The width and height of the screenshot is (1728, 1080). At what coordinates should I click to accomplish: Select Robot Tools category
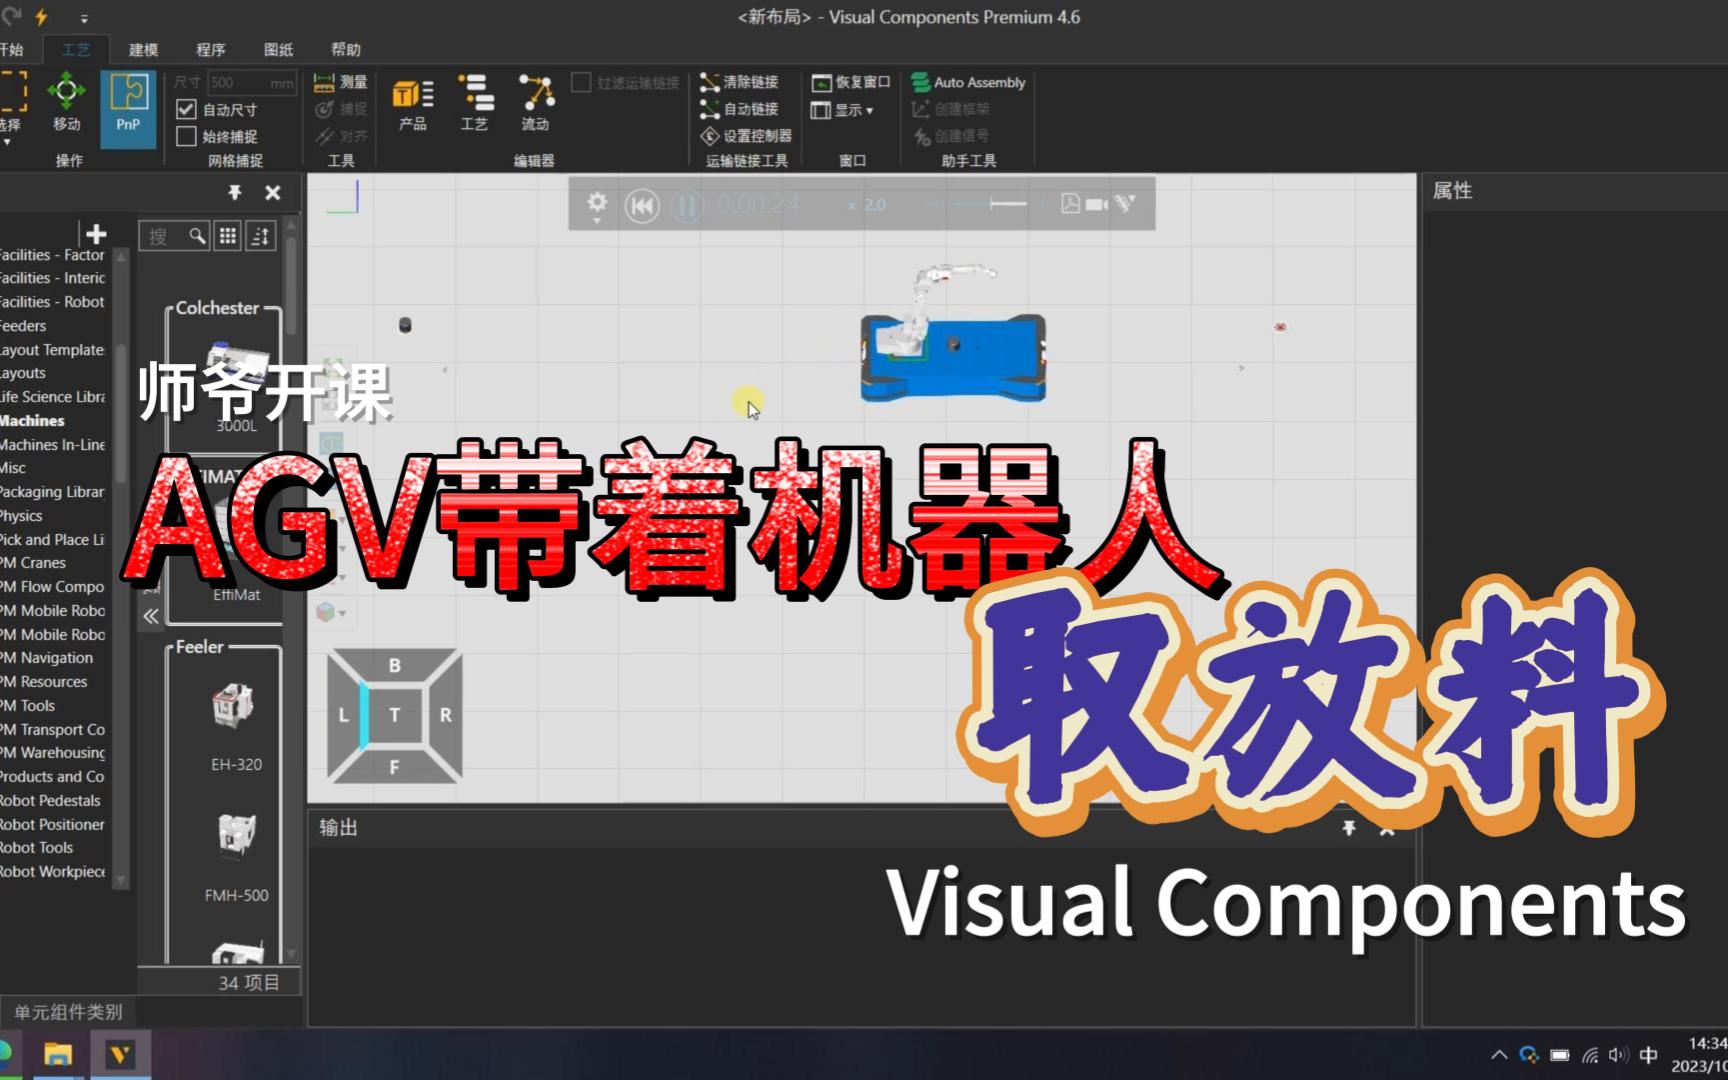click(37, 848)
